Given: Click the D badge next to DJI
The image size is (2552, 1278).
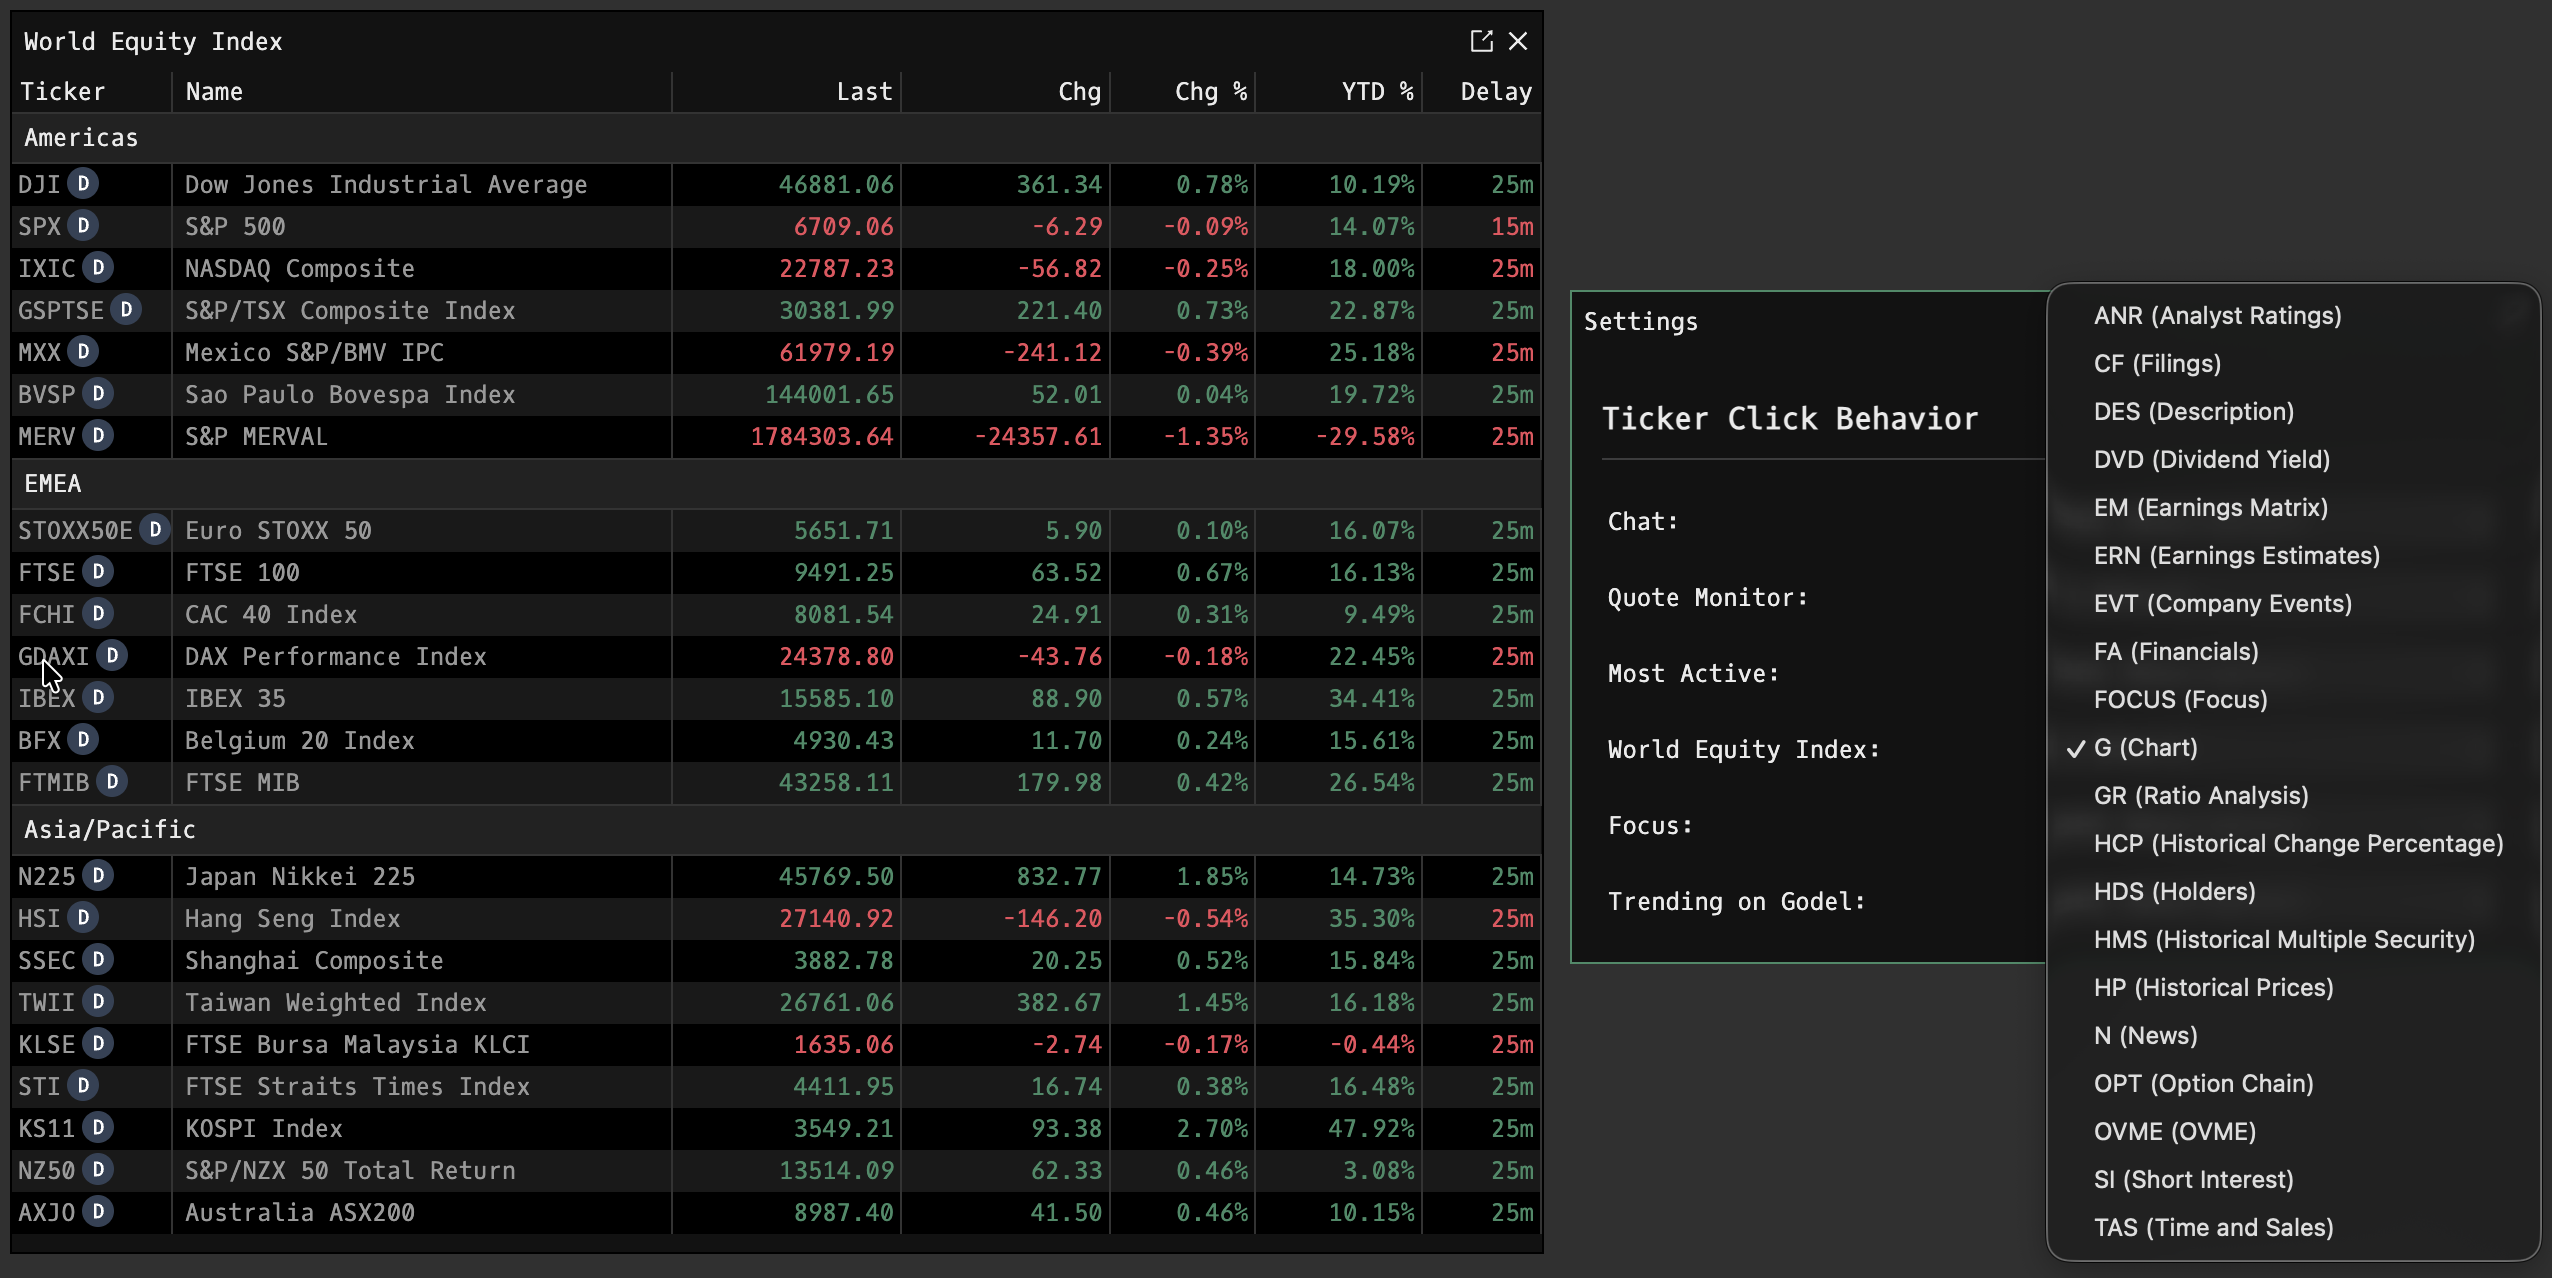Looking at the screenshot, I should [84, 184].
